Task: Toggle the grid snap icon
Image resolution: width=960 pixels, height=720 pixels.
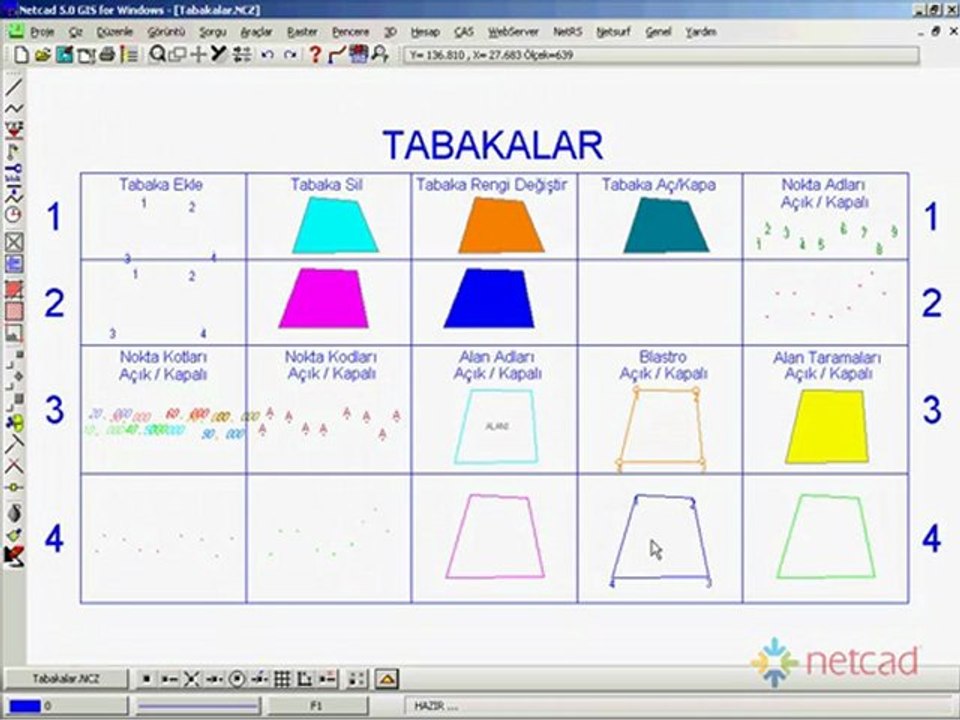Action: coord(282,678)
